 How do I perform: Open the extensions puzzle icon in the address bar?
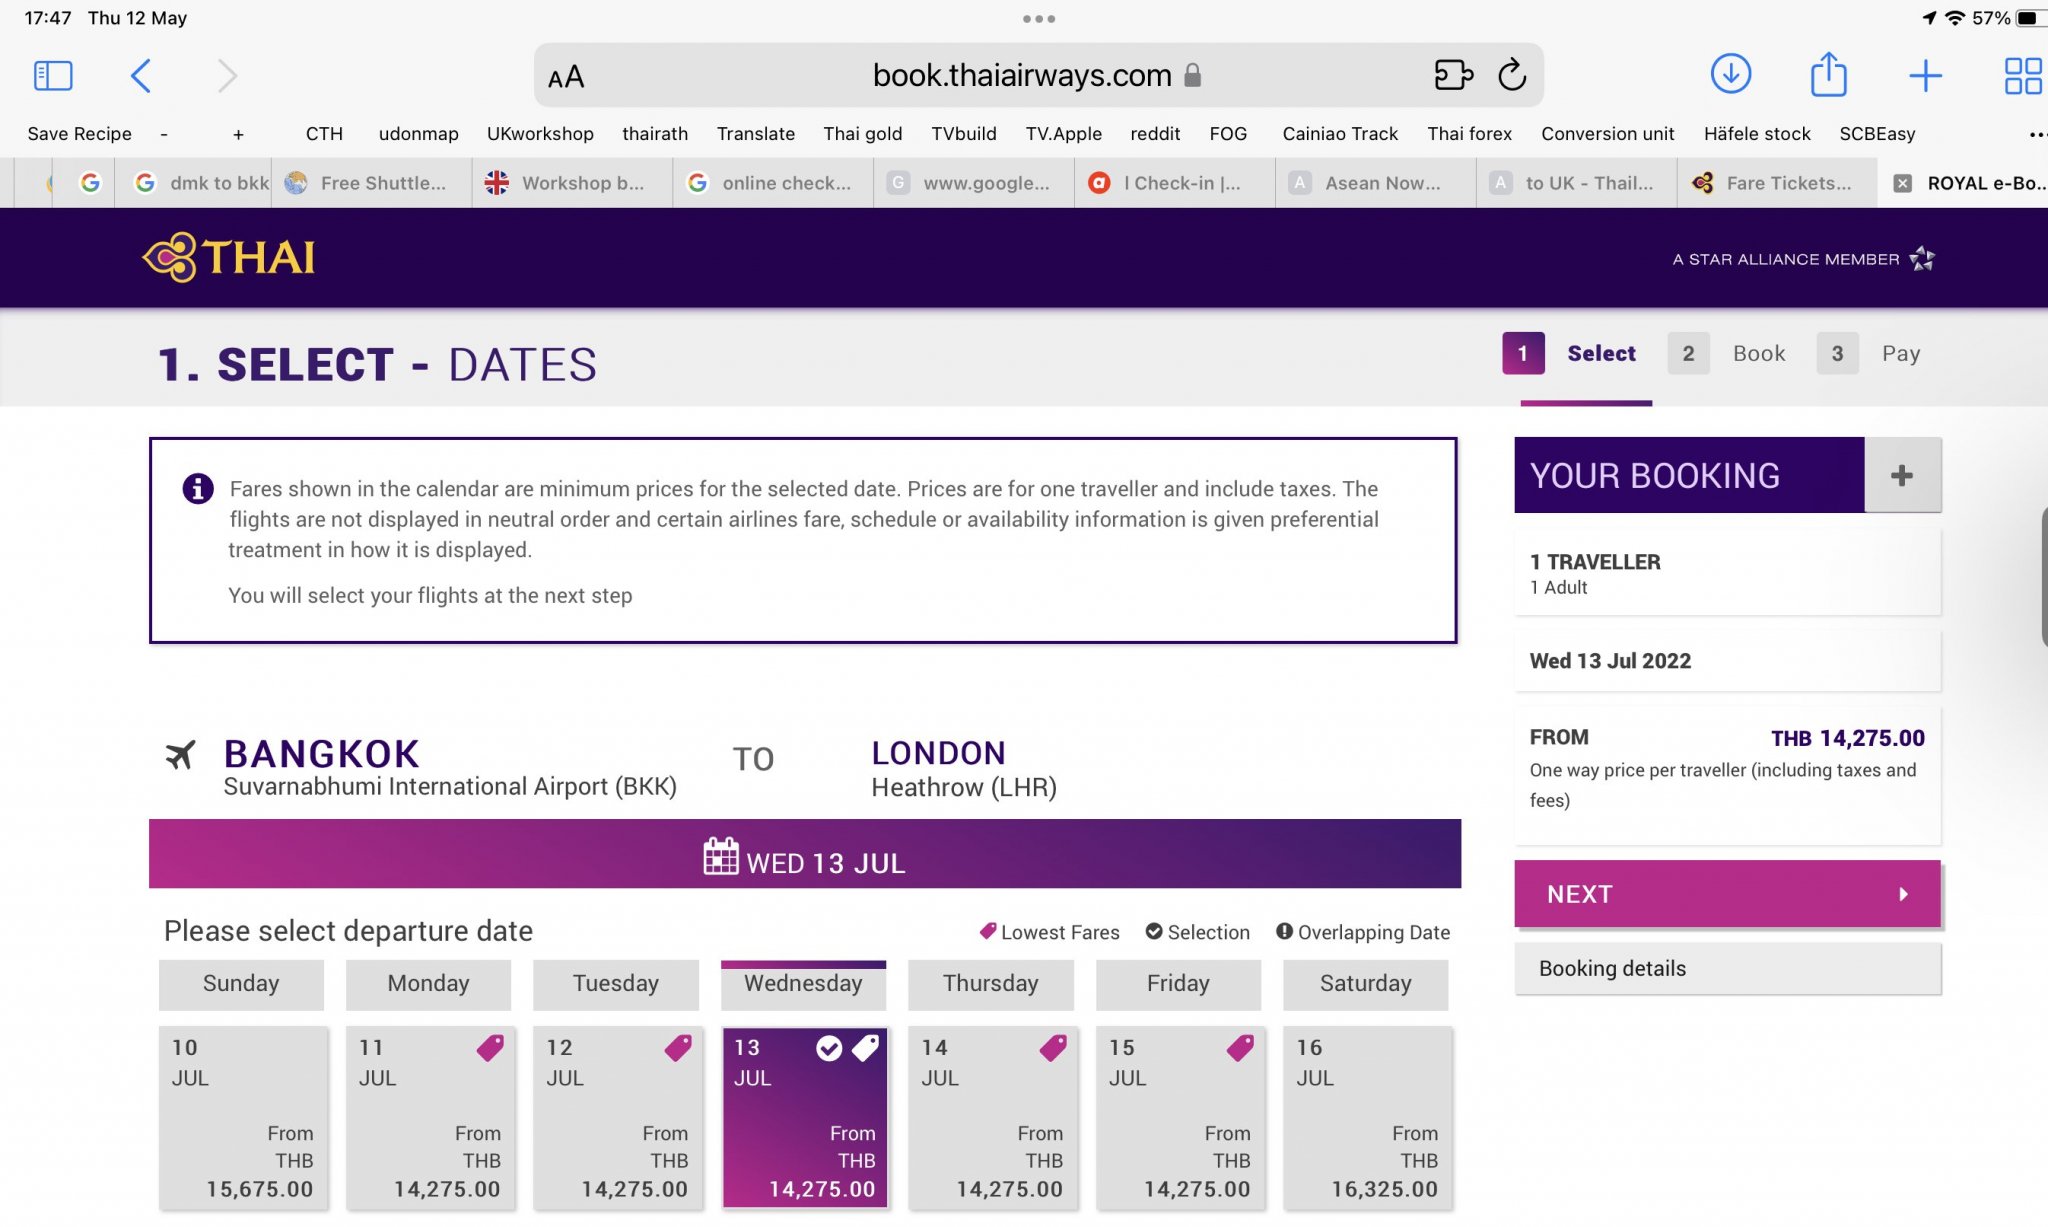click(x=1453, y=75)
